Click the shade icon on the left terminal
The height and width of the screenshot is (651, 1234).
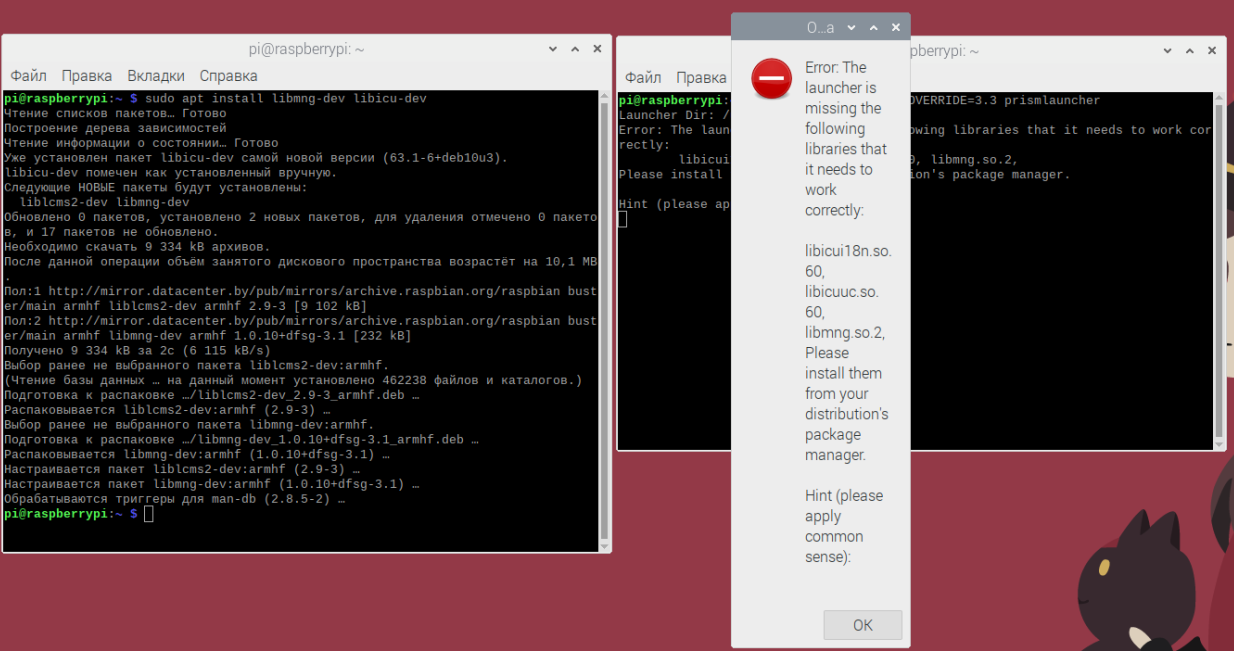(551, 48)
